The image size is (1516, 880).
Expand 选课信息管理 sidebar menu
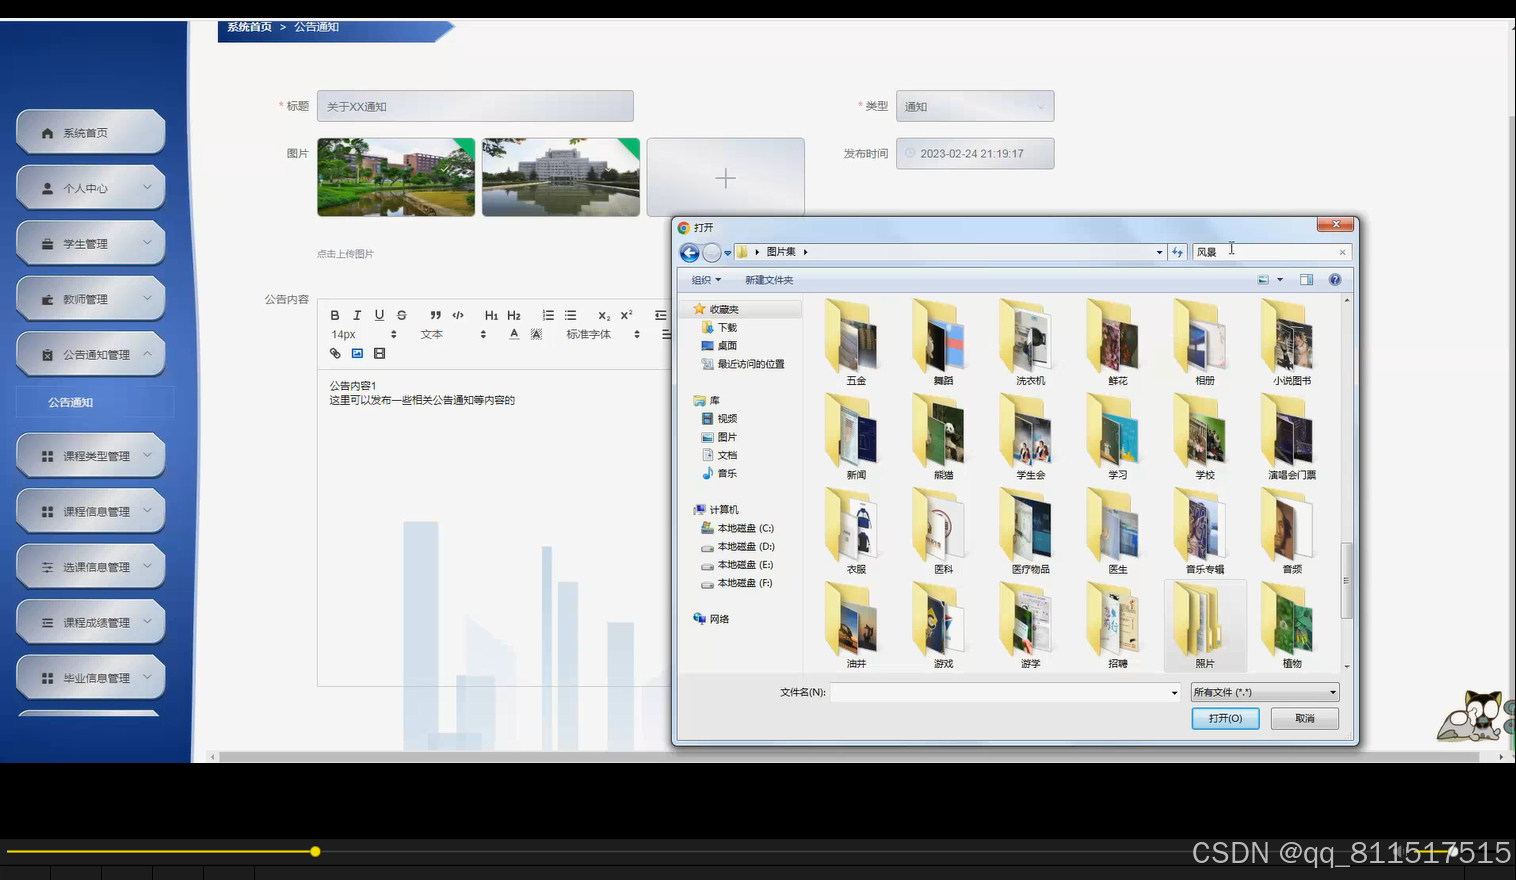(x=90, y=566)
